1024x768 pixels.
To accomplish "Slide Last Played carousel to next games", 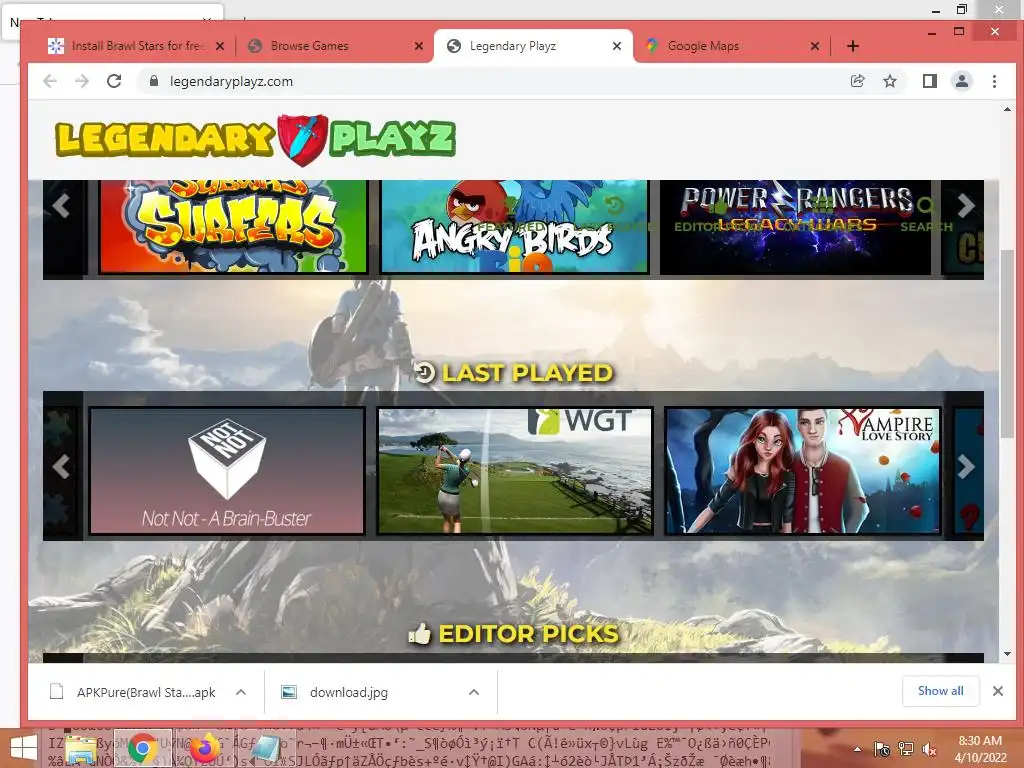I will coord(966,466).
